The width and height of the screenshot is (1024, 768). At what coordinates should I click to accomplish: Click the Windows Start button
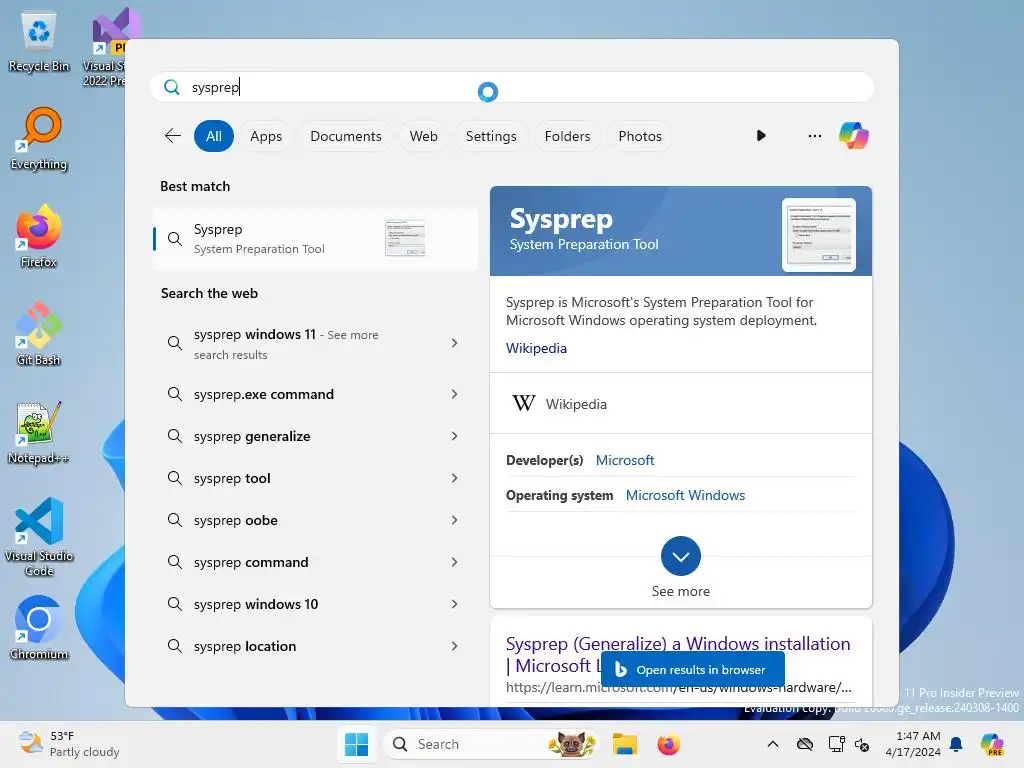357,744
